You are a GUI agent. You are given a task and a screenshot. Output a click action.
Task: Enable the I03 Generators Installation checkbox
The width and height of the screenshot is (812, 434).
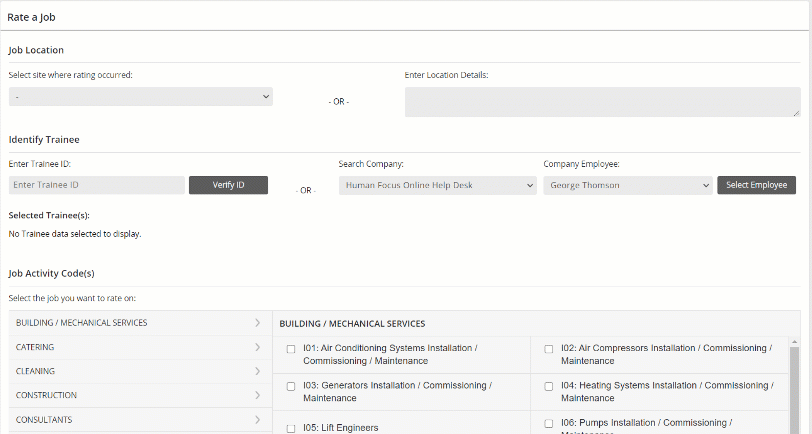click(x=291, y=386)
